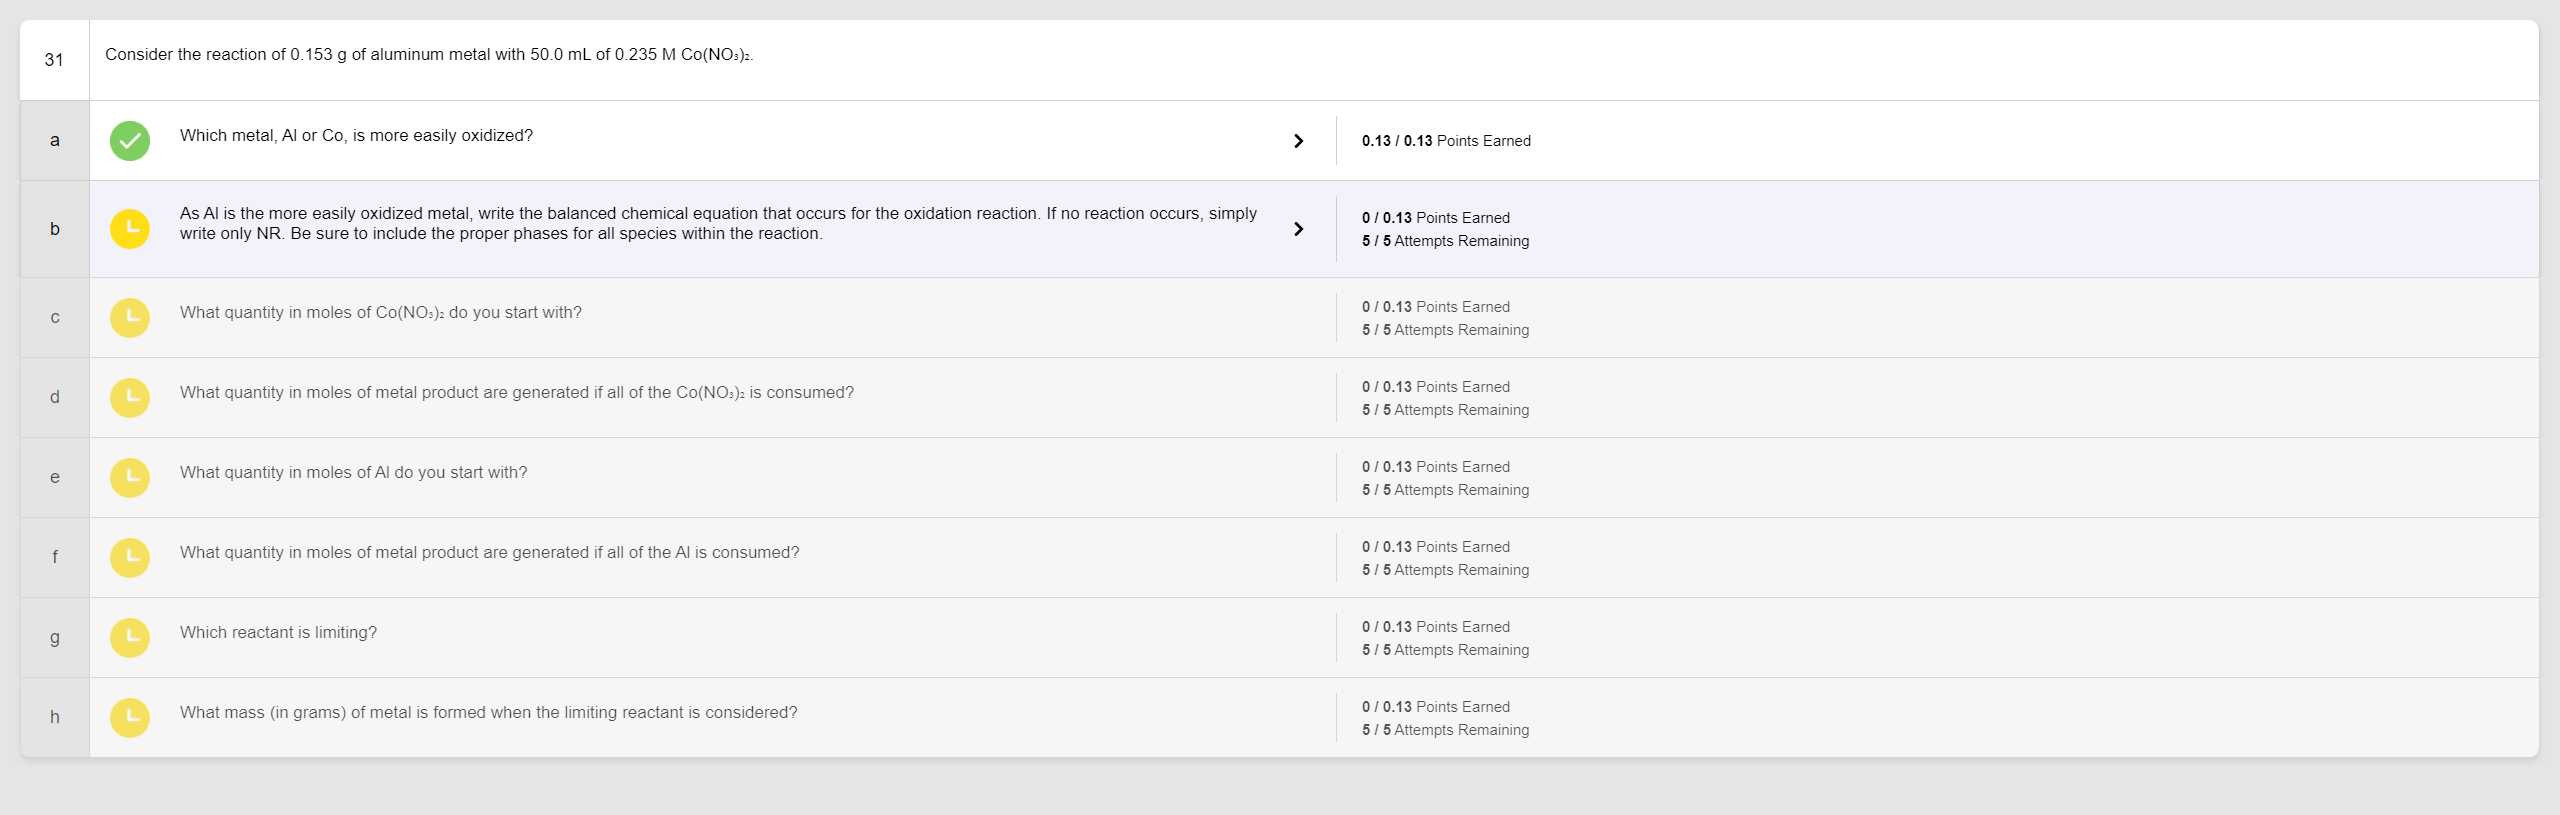Click '0.13 / 0.13 Points Earned' for part a

coord(1446,141)
